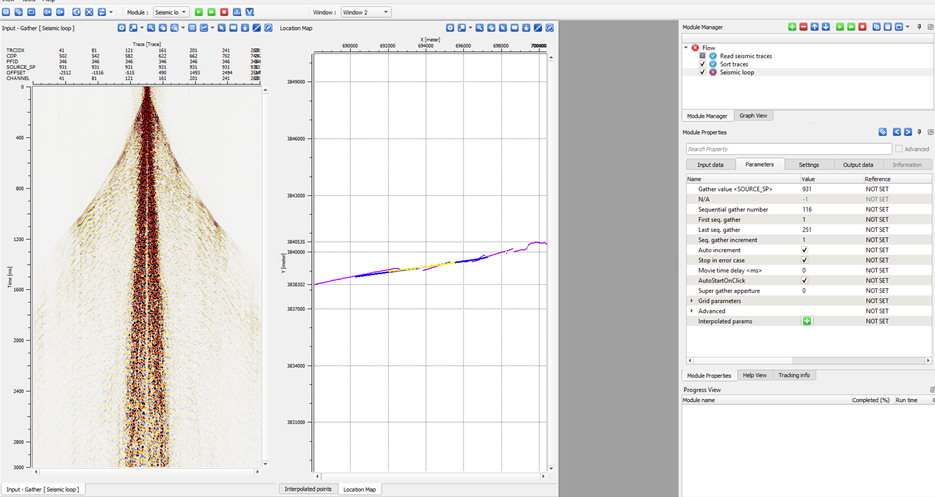
Task: Open the Graph View tab
Action: [x=754, y=116]
